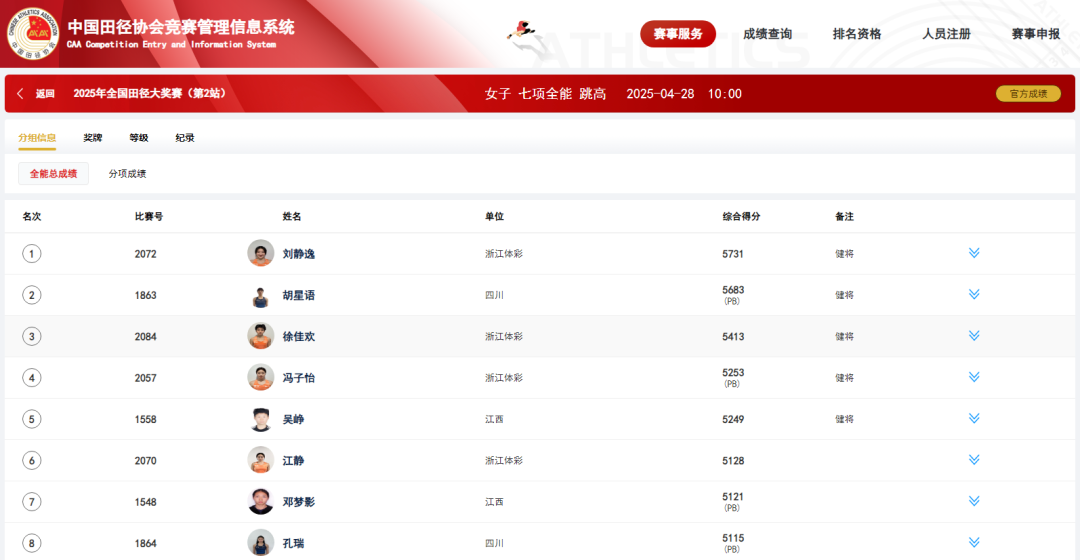Click 四川 unit in 胡星语 row
This screenshot has height=560, width=1080.
click(494, 295)
